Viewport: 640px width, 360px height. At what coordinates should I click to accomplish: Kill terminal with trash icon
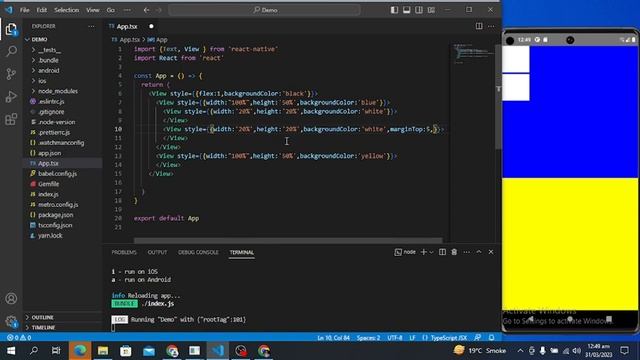click(x=454, y=252)
